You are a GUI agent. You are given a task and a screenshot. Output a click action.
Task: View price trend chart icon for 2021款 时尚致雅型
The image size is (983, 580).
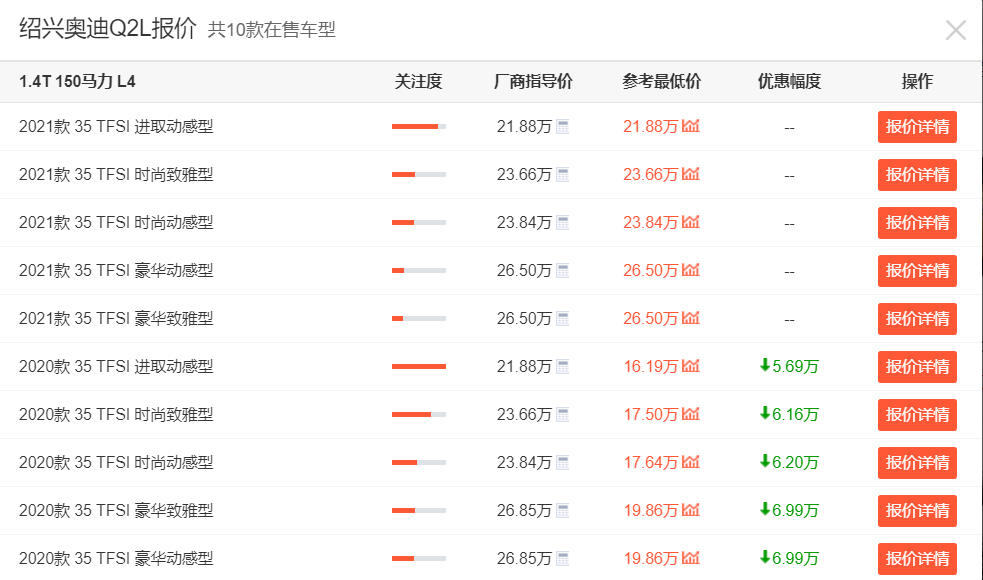pos(691,174)
